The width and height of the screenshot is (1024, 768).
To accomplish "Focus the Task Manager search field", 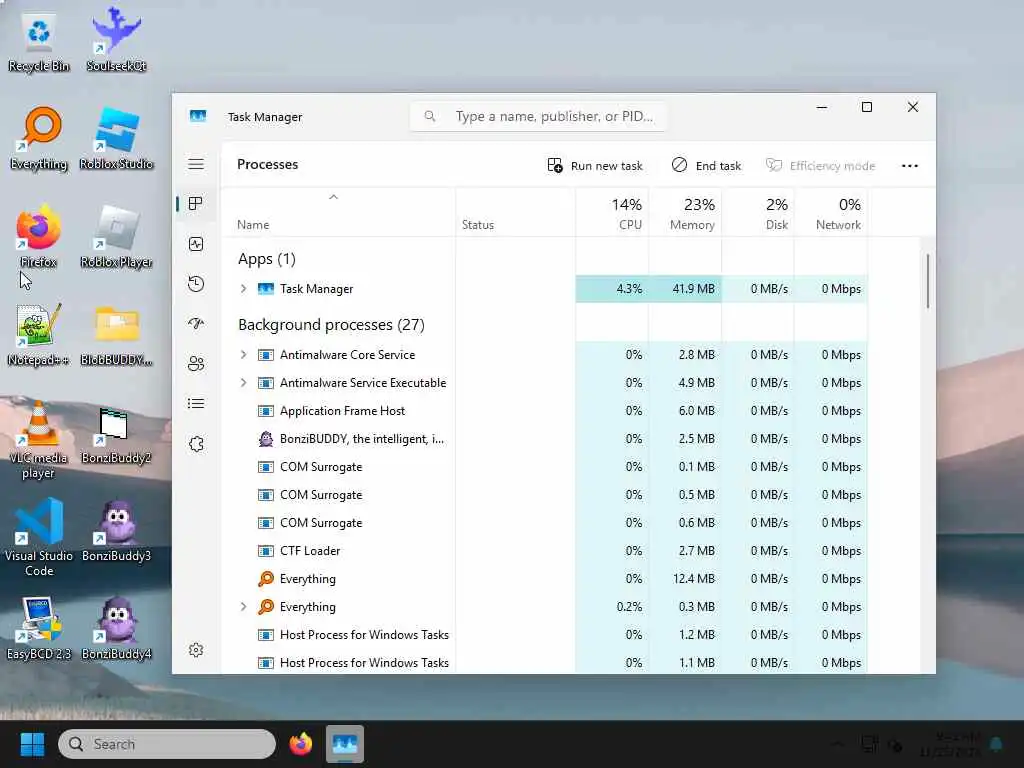I will [x=537, y=116].
